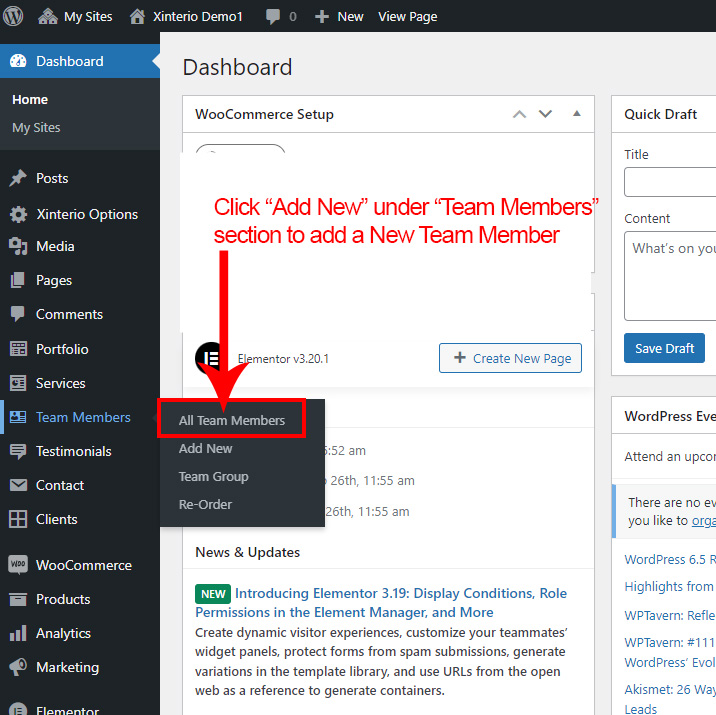Click the Create New Page button

click(510, 358)
